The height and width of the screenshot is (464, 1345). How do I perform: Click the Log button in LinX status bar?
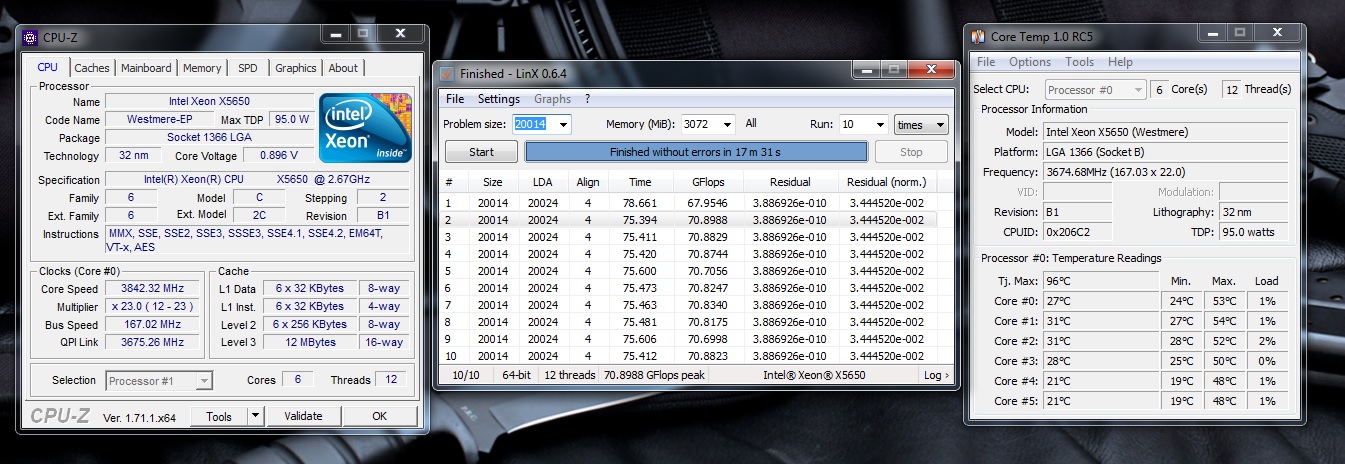(x=936, y=375)
